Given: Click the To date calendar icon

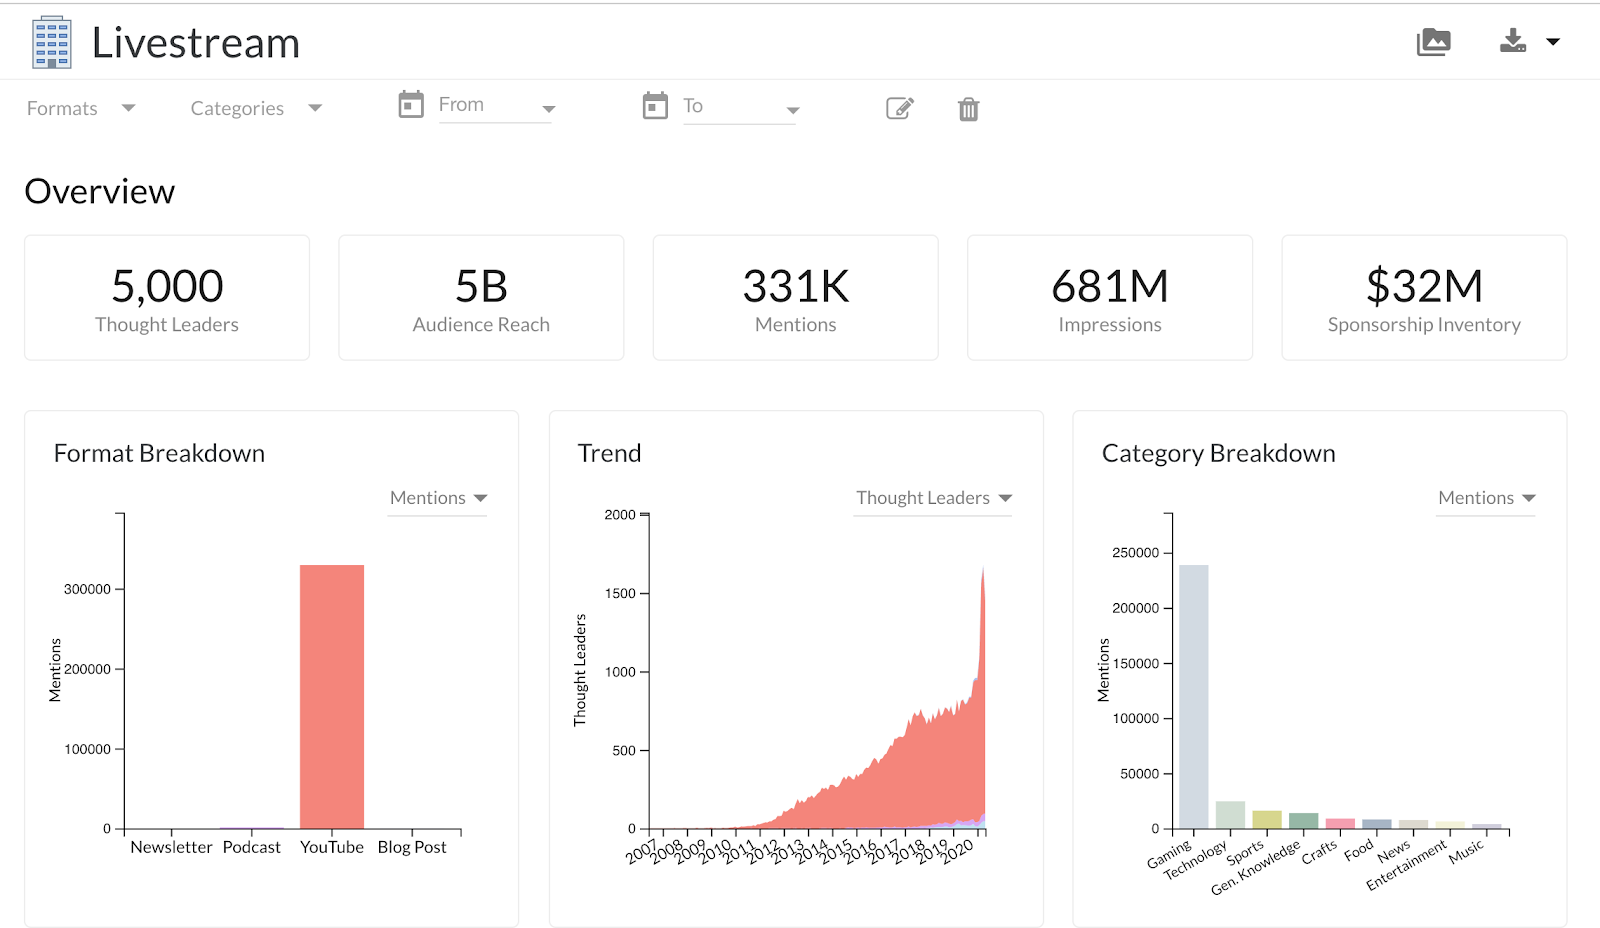Looking at the screenshot, I should point(655,105).
